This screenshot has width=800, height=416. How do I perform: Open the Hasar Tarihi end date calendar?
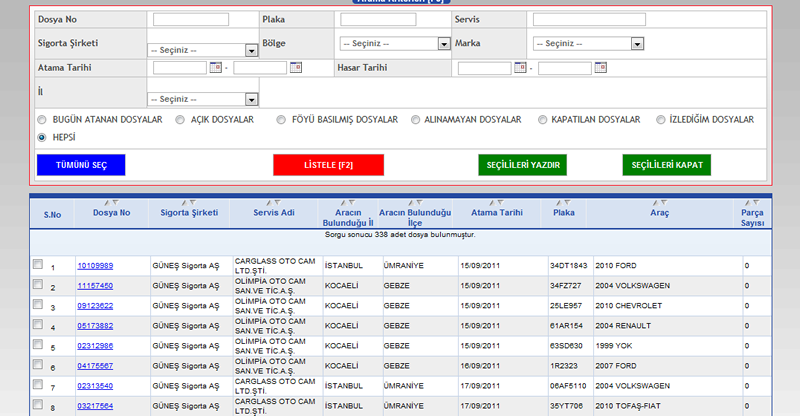pyautogui.click(x=600, y=68)
